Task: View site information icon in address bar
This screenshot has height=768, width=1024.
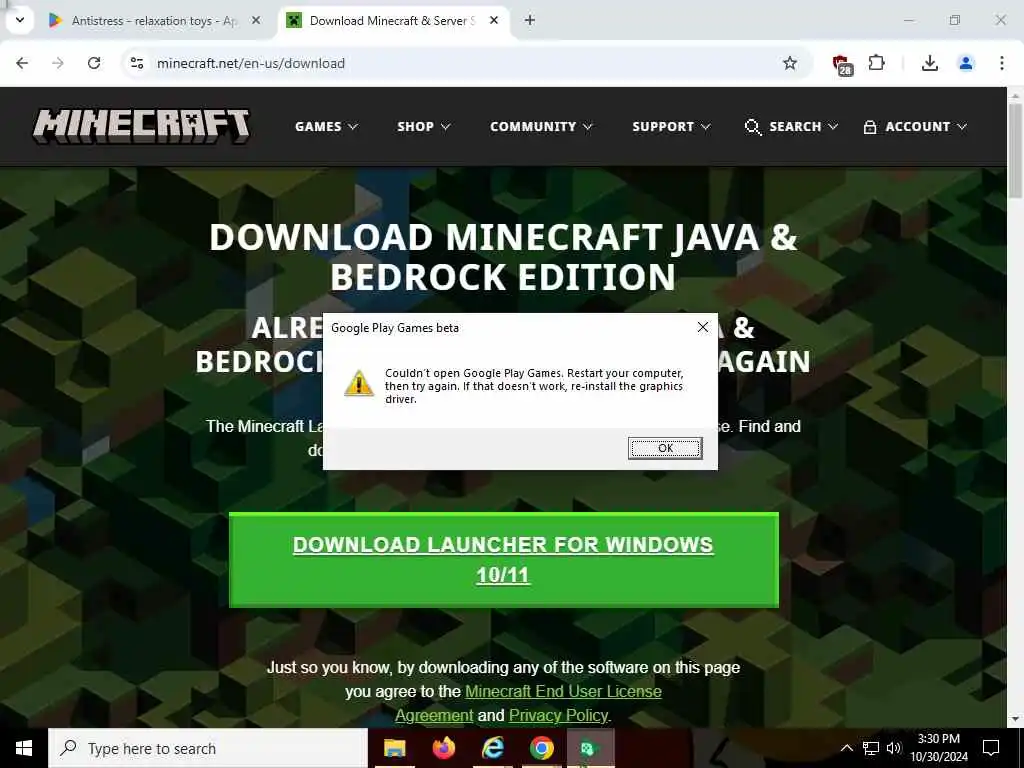Action: (137, 63)
